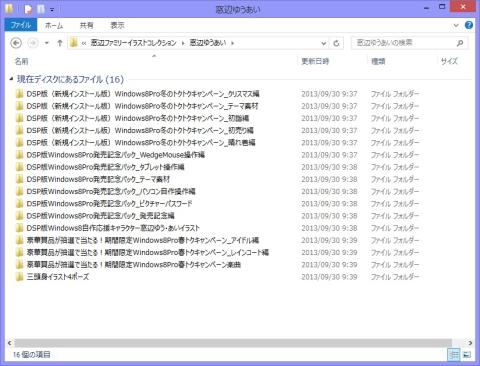Select the 窓辺ゆう・あいイラスト folder name
The width and height of the screenshot is (480, 366).
(113, 228)
